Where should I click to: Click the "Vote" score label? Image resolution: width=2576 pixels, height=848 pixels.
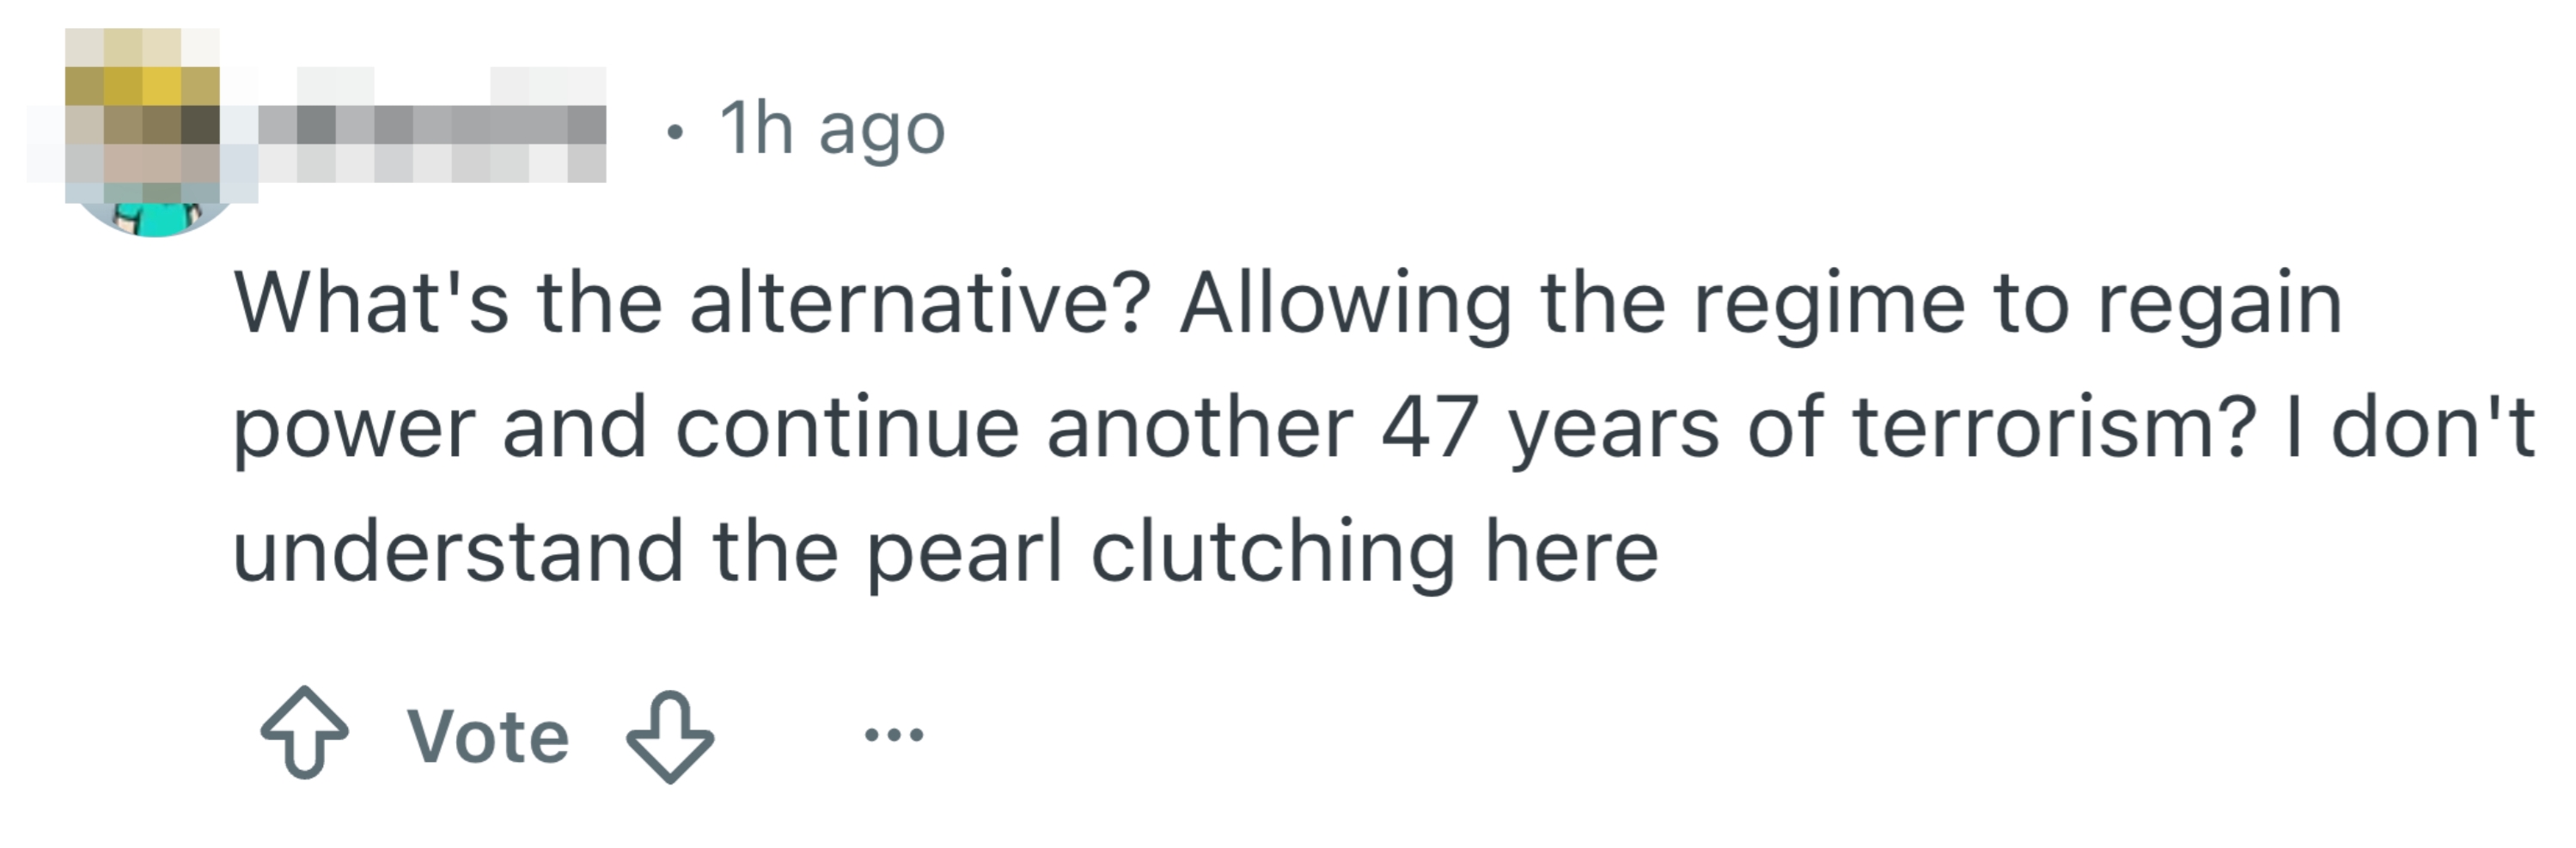pyautogui.click(x=488, y=737)
